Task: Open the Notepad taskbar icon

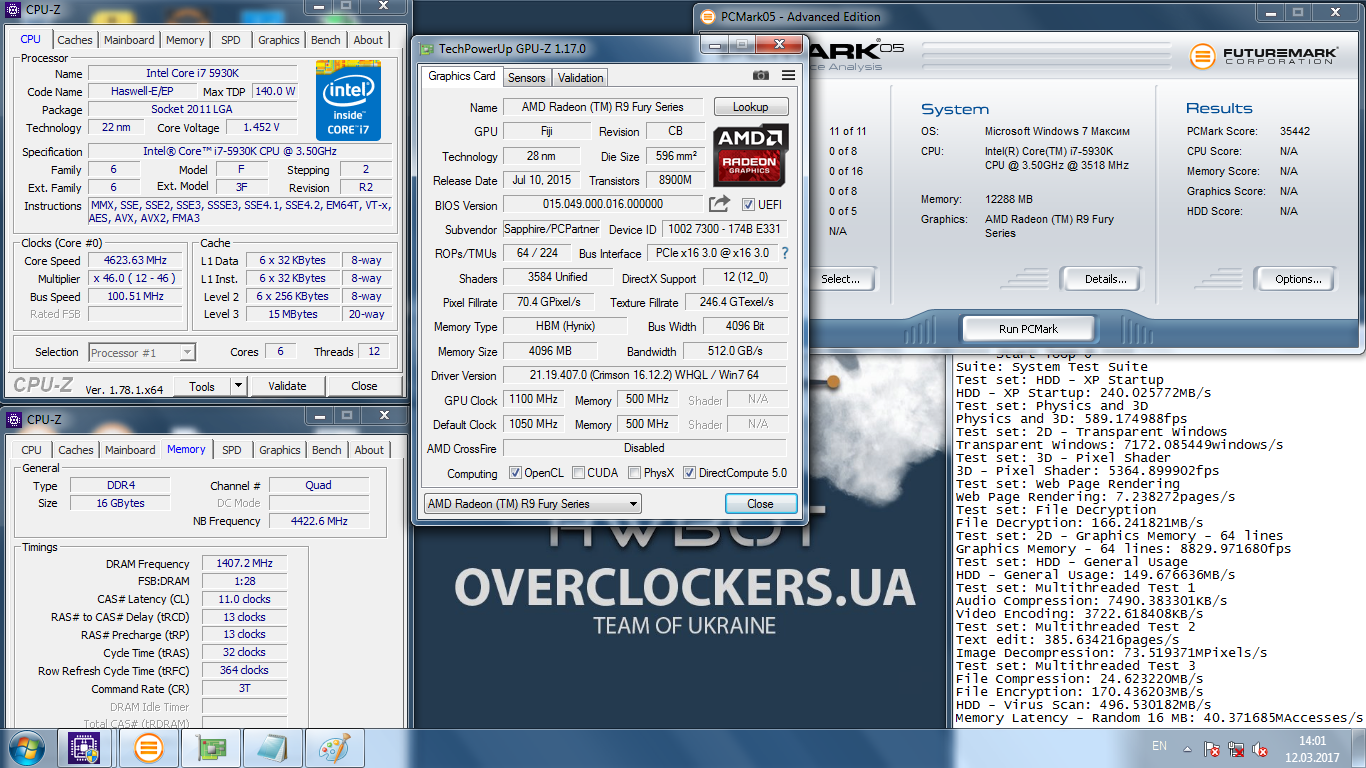Action: coord(273,748)
